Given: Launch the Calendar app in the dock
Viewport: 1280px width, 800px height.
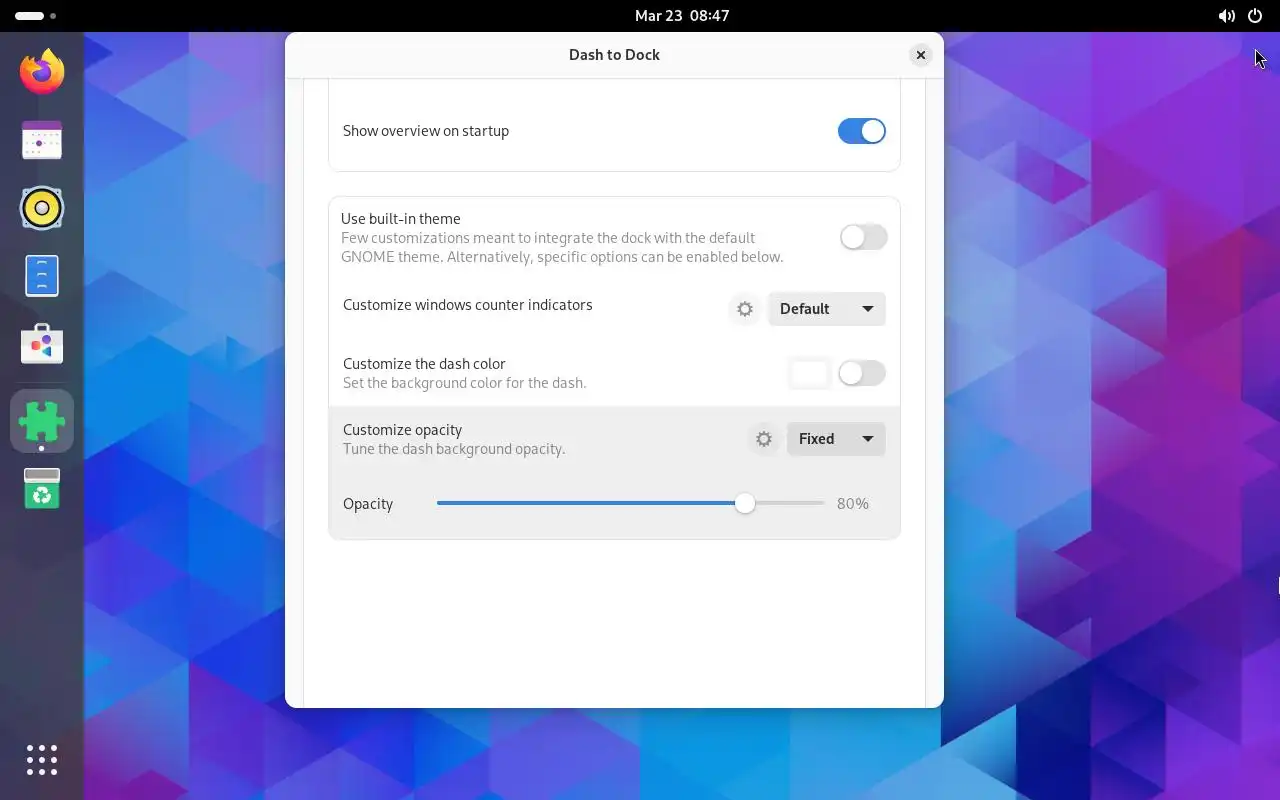Looking at the screenshot, I should pos(42,141).
